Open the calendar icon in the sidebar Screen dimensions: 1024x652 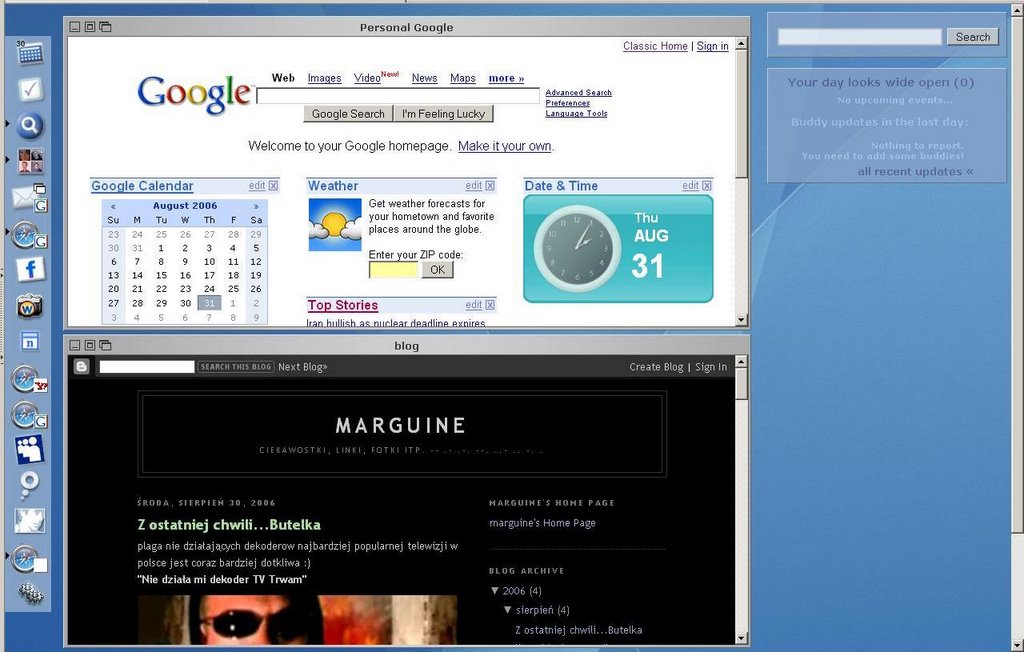click(x=29, y=53)
